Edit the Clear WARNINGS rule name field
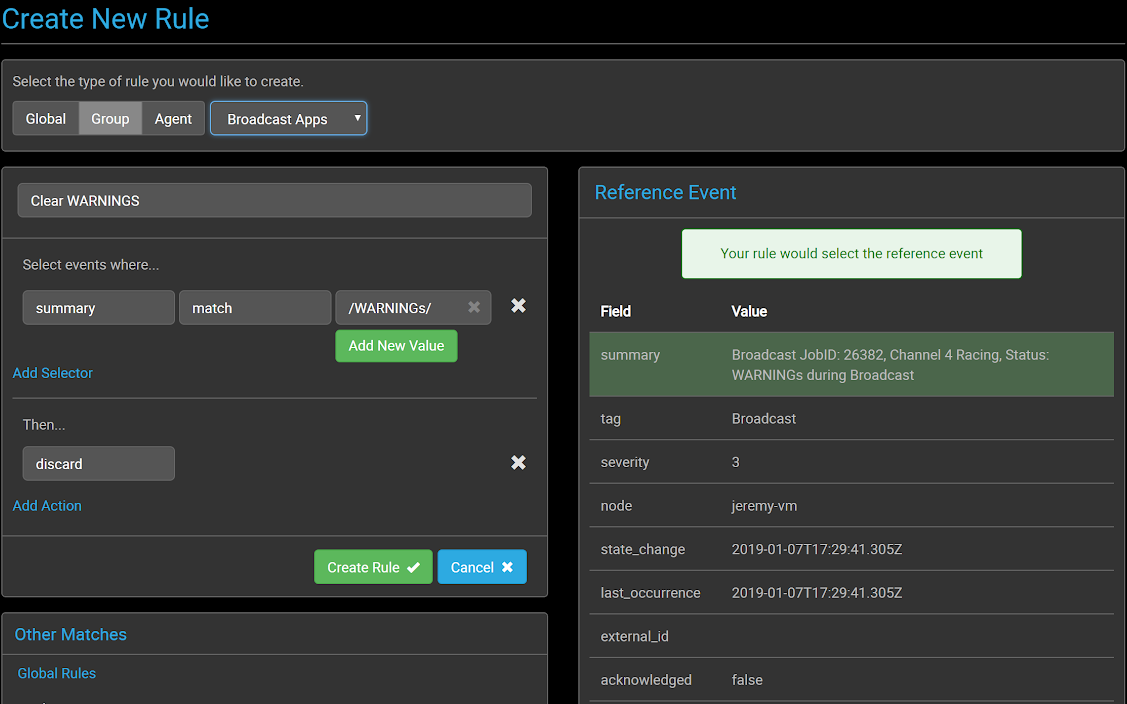Image resolution: width=1127 pixels, height=704 pixels. pyautogui.click(x=275, y=201)
